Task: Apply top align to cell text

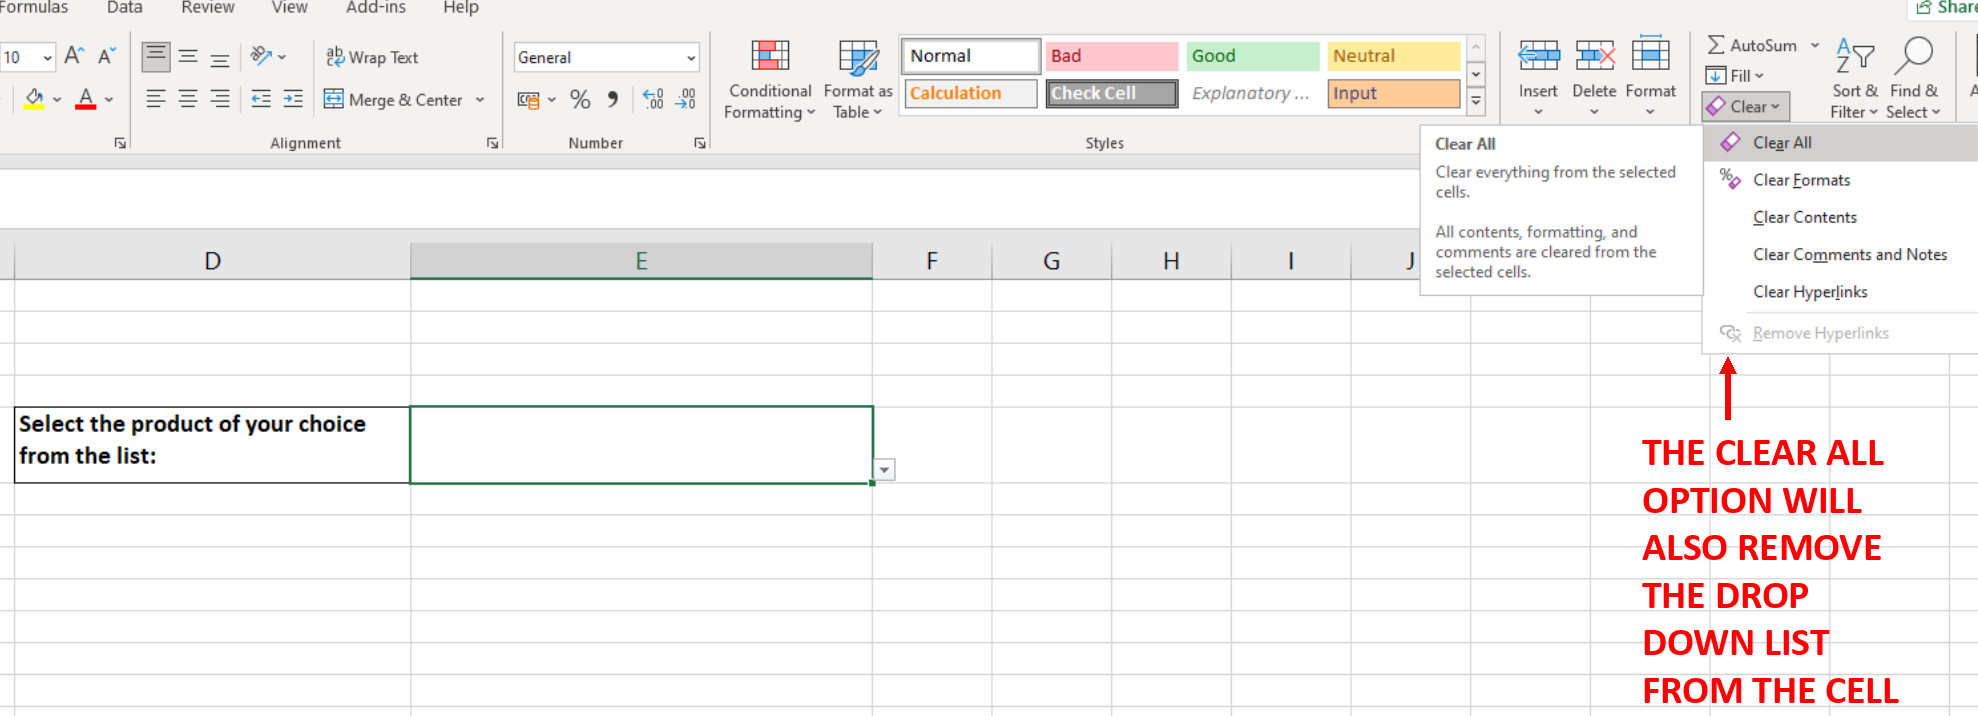Action: point(155,57)
